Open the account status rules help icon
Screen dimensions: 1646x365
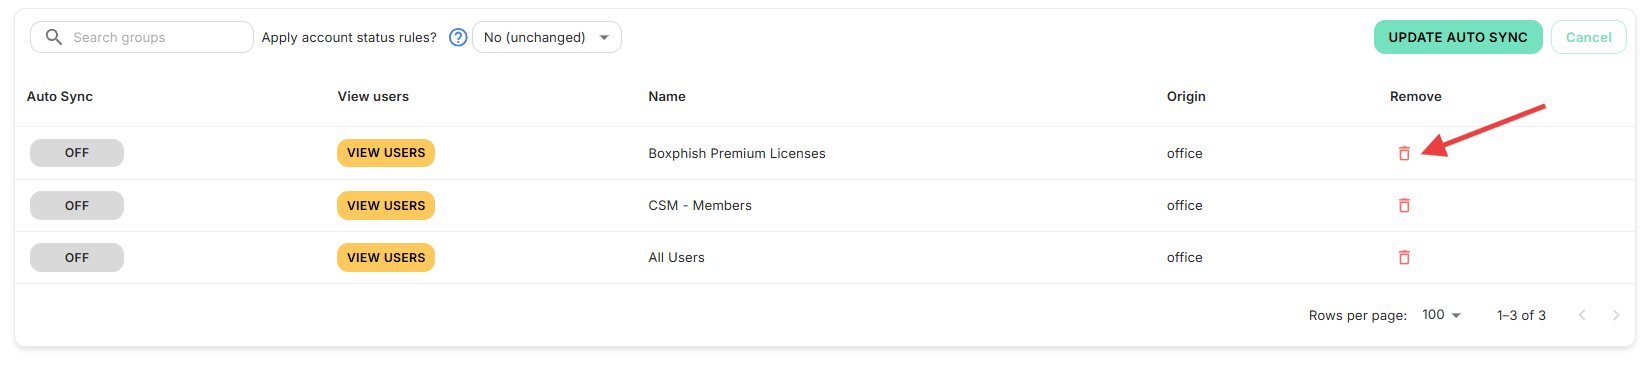tap(458, 37)
